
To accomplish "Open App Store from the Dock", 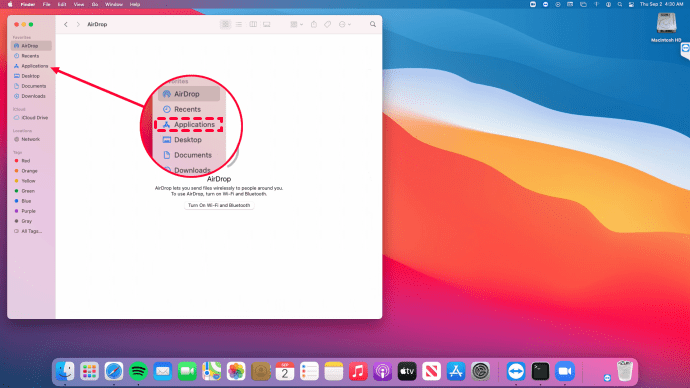I will tap(456, 372).
